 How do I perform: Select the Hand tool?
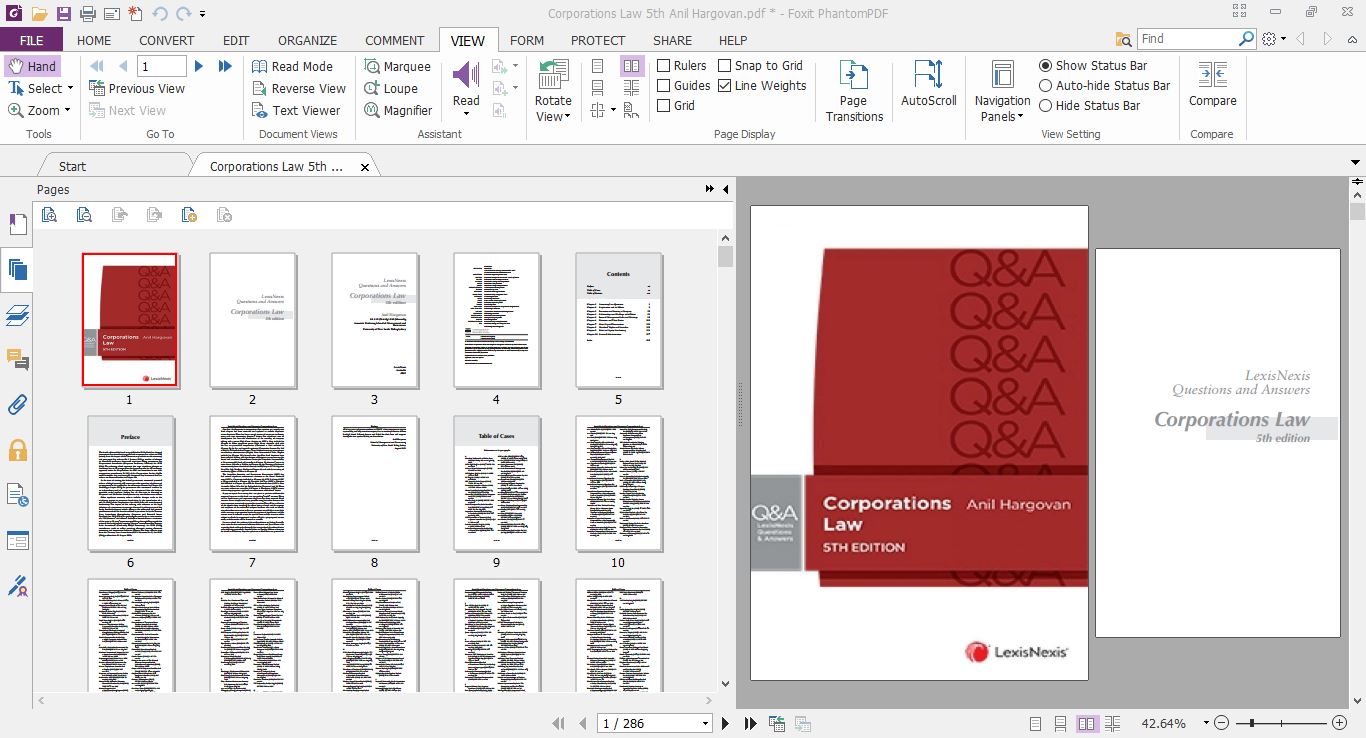coord(33,66)
